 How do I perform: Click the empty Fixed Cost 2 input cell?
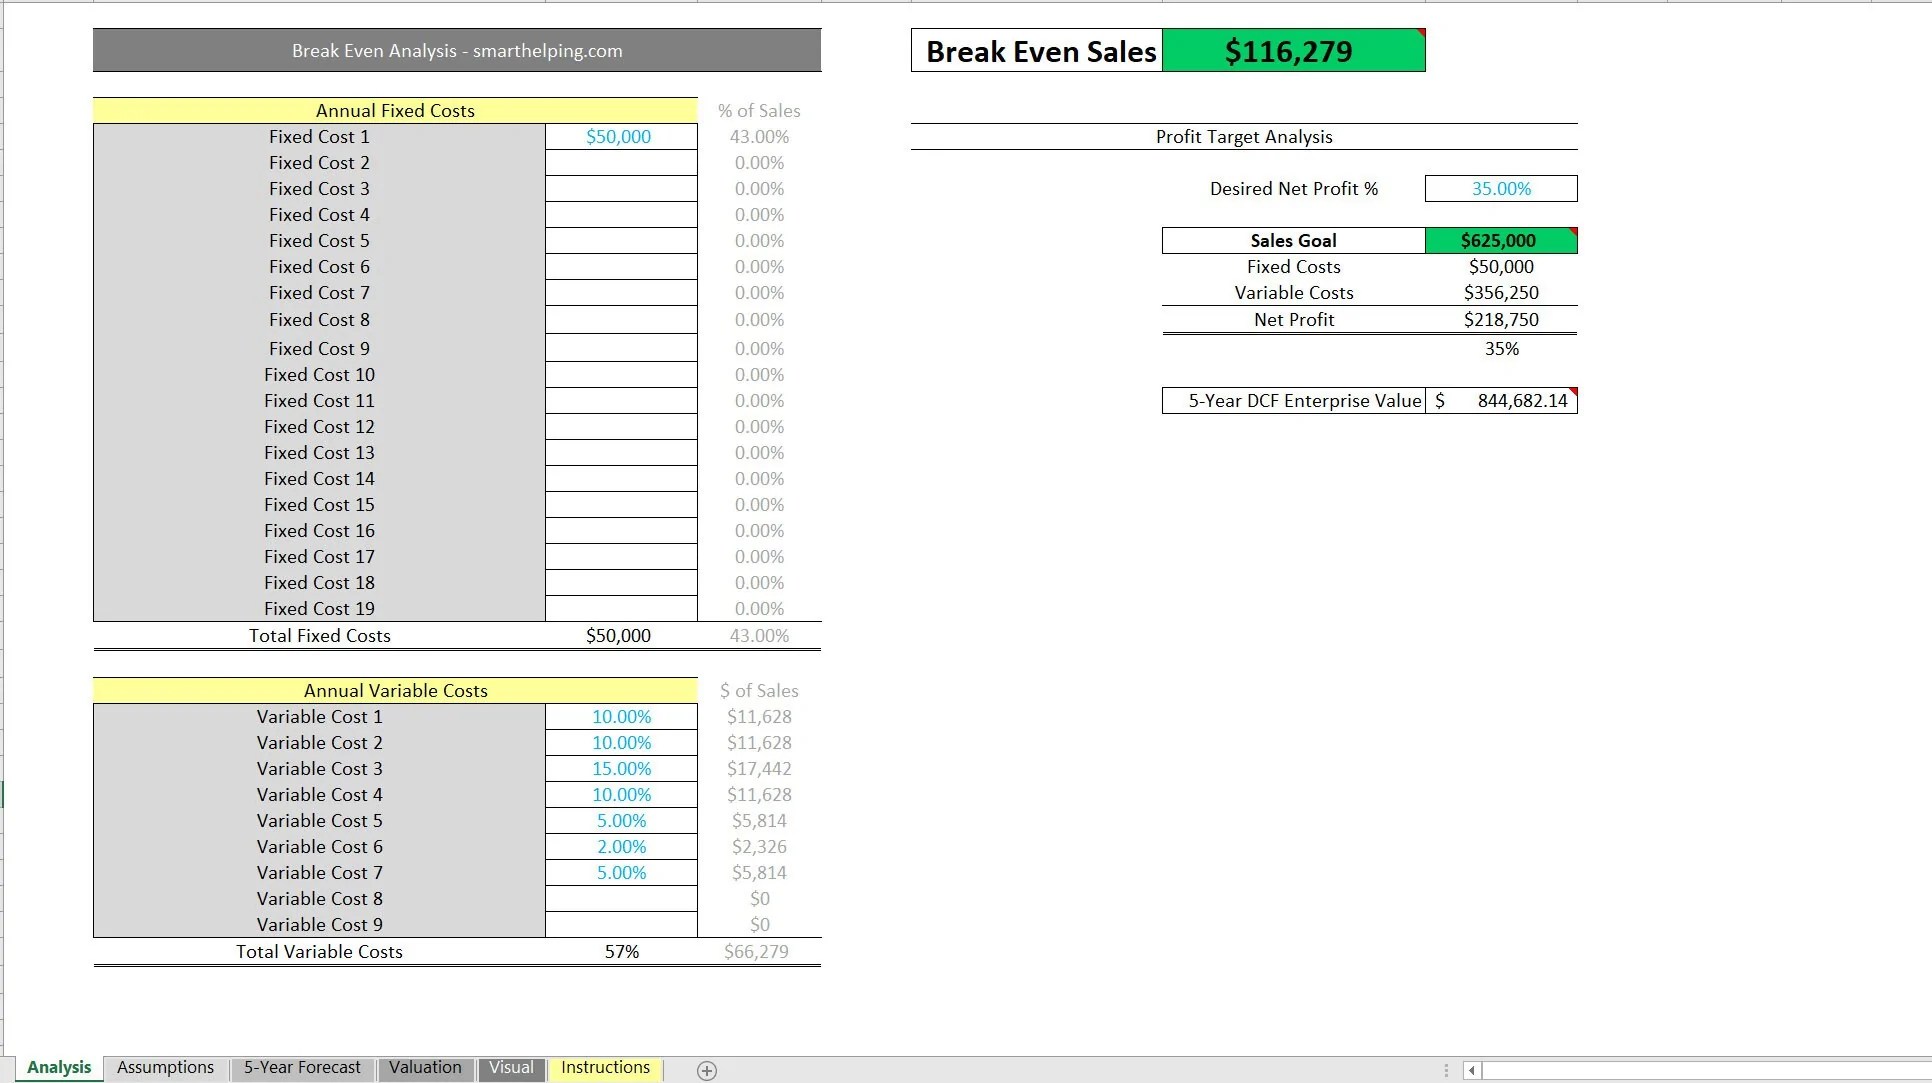[620, 162]
